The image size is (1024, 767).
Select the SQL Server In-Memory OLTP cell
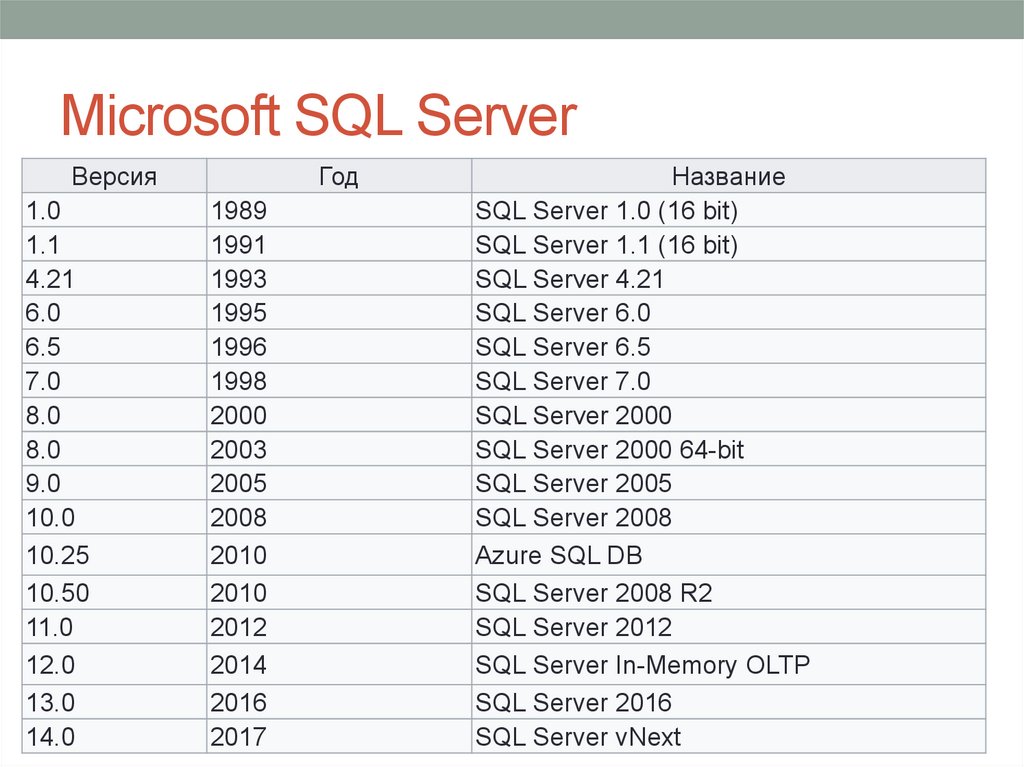point(643,665)
